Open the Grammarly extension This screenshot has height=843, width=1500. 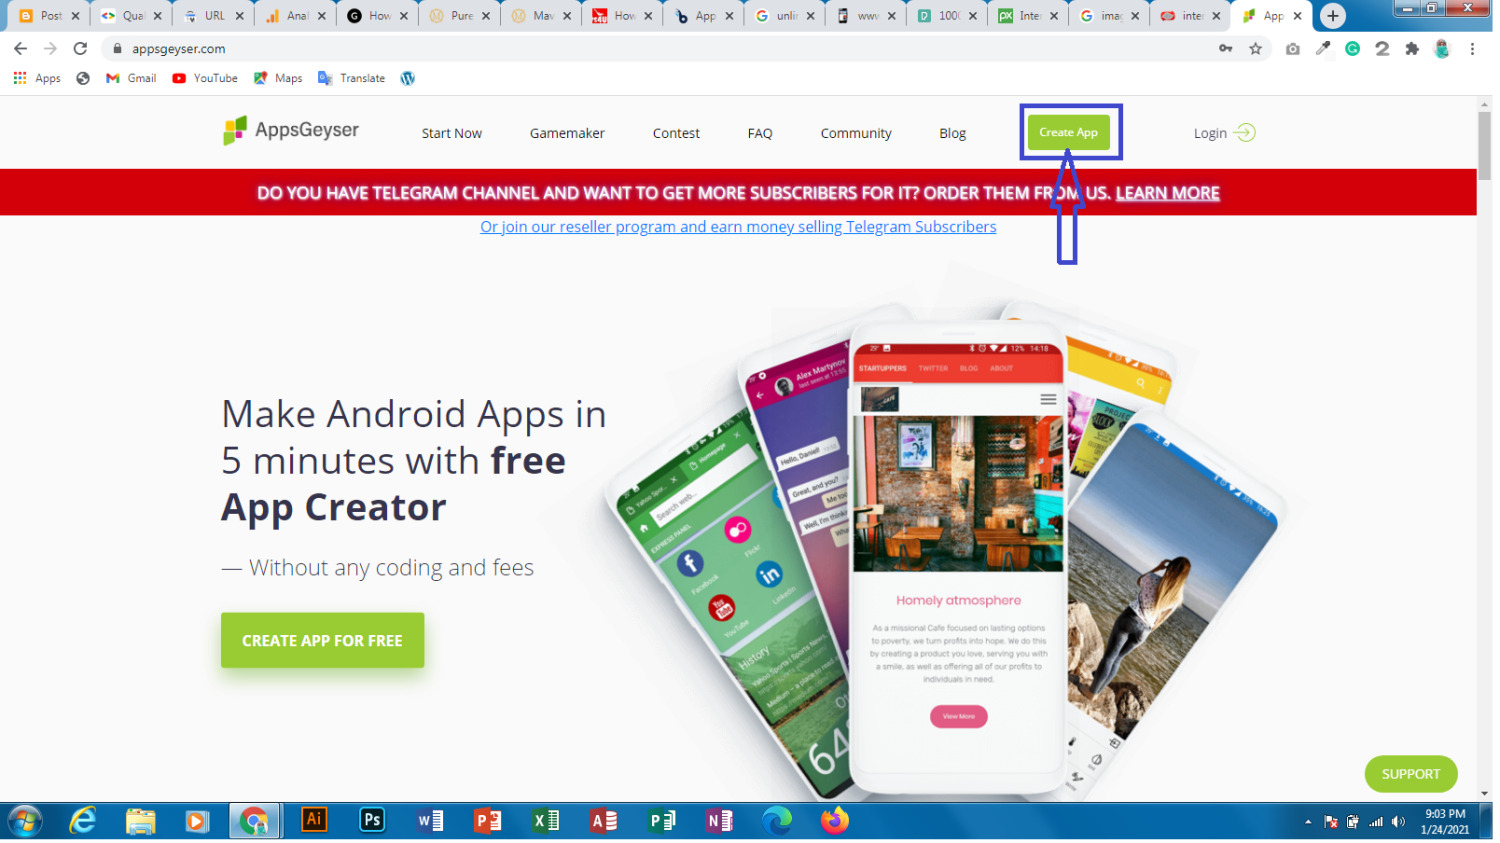pyautogui.click(x=1352, y=48)
